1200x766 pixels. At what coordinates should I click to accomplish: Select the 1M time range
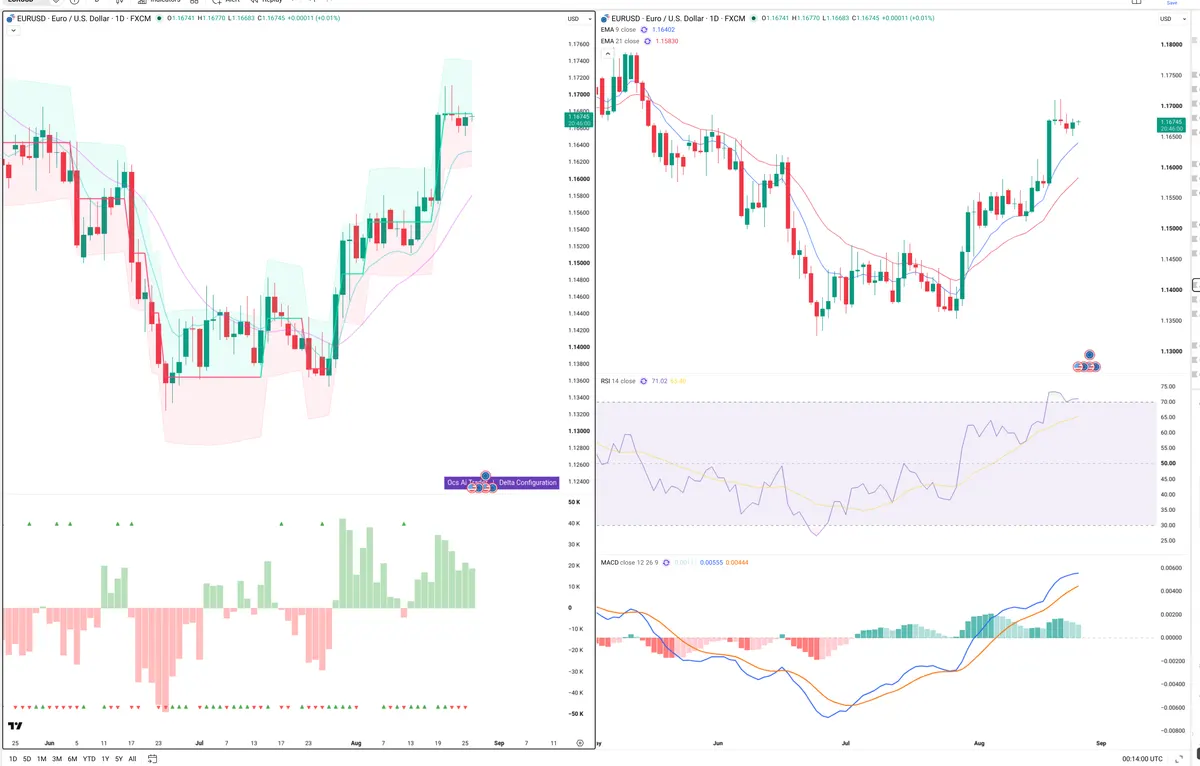pyautogui.click(x=42, y=759)
